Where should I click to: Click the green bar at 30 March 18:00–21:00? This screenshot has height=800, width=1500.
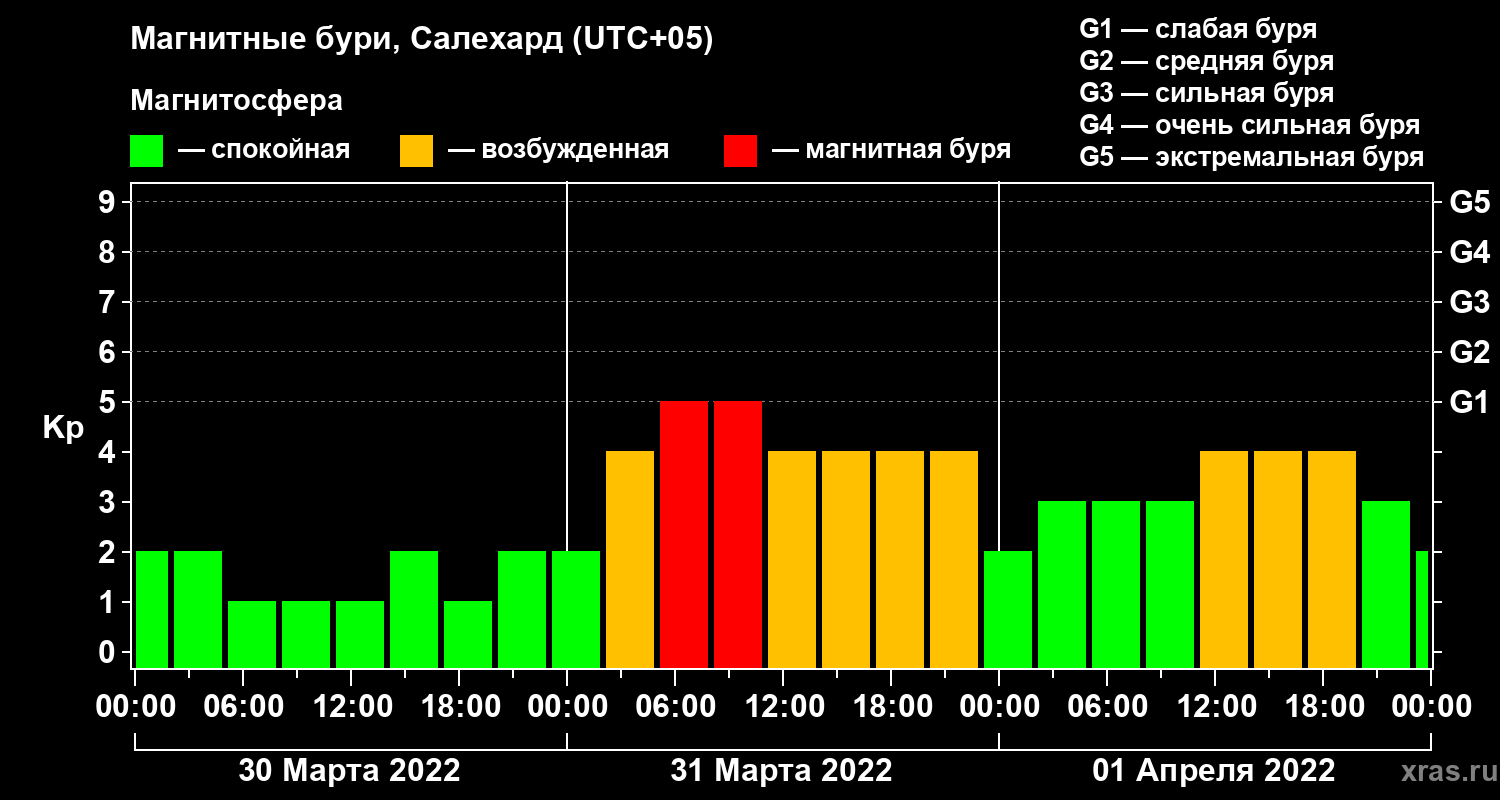pyautogui.click(x=468, y=634)
